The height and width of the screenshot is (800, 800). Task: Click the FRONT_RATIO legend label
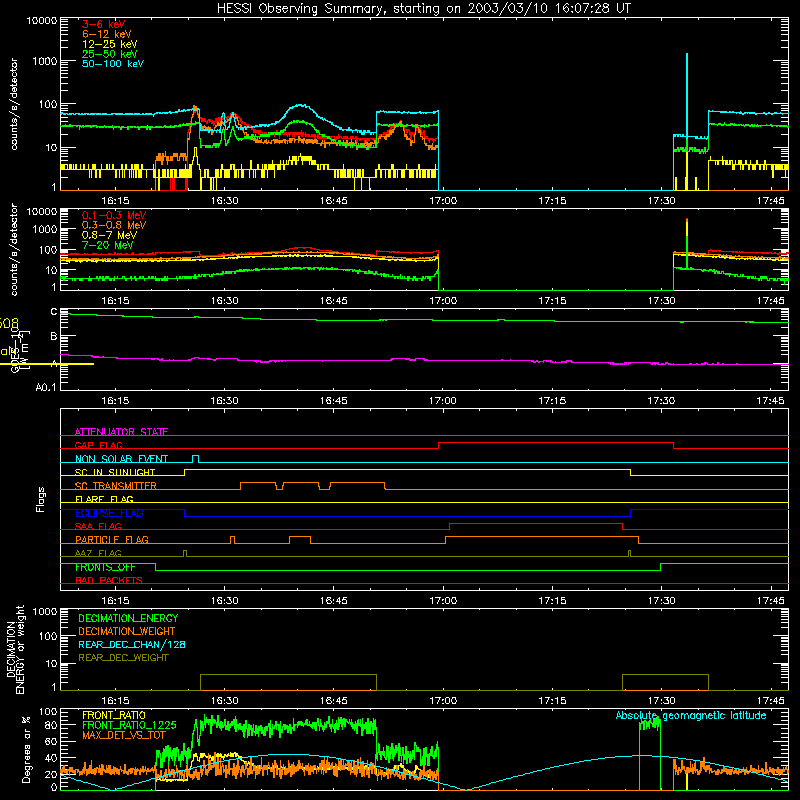[114, 715]
